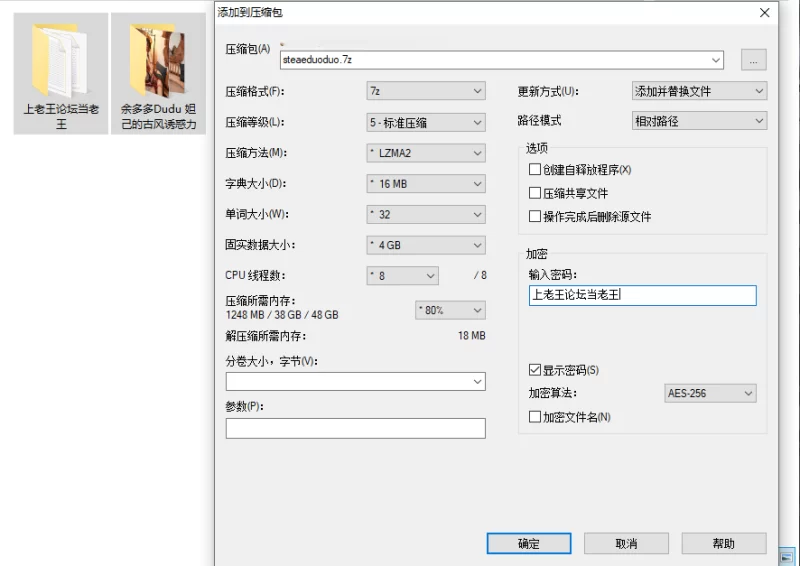Expand the 更新方式 dropdown

coord(699,91)
